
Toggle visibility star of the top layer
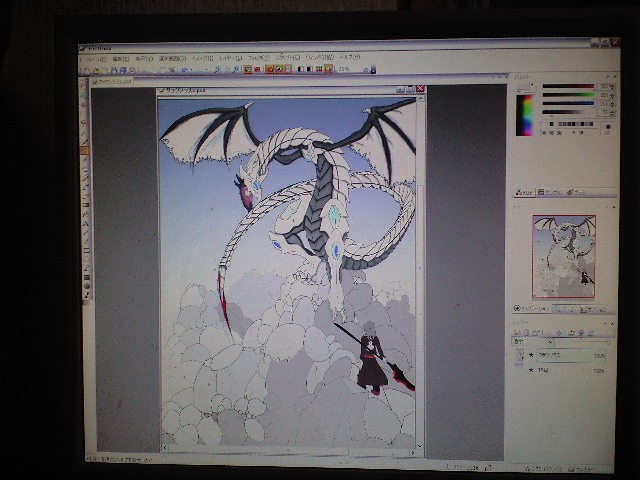(531, 354)
